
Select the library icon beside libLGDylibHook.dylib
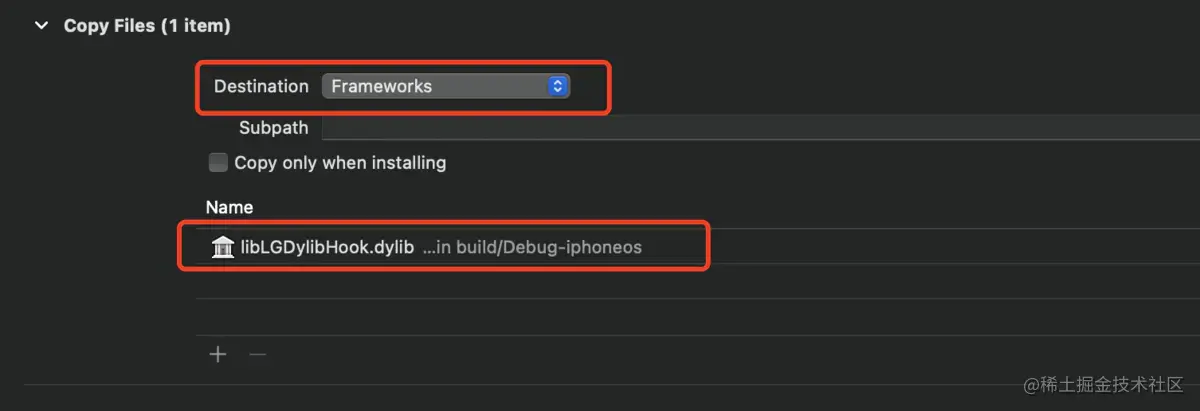[x=223, y=247]
